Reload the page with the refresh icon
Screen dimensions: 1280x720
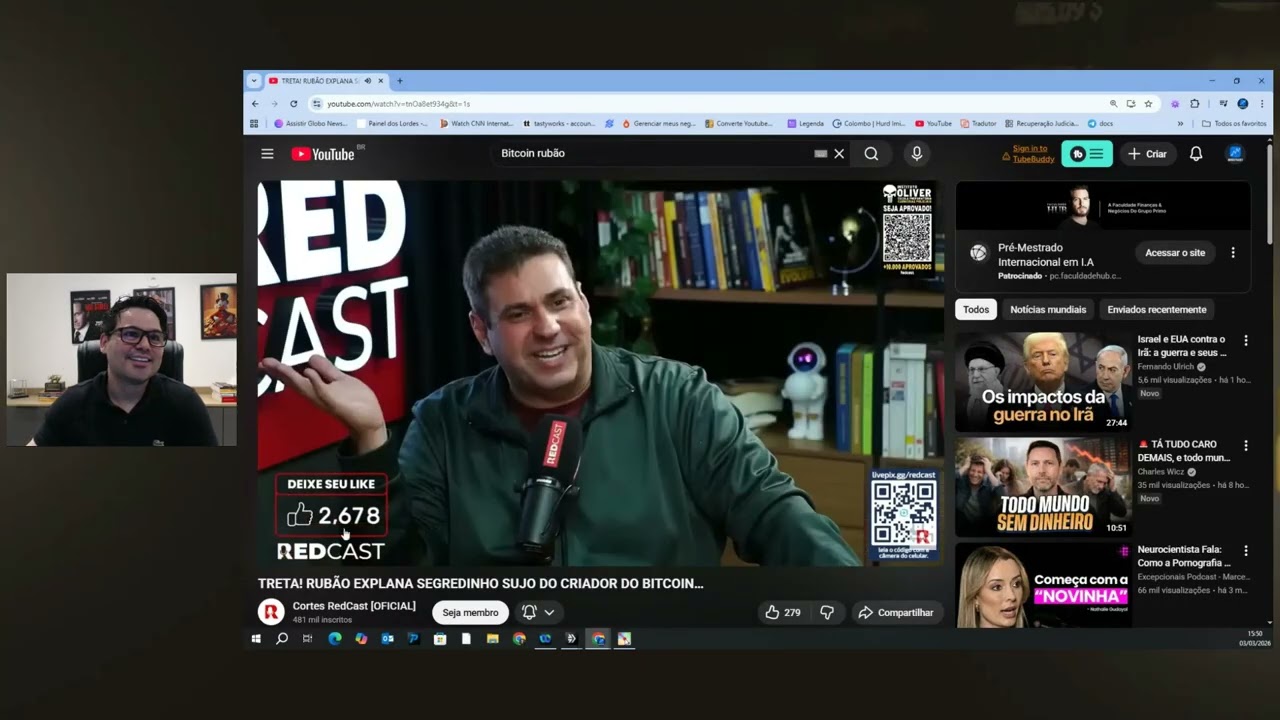point(293,103)
